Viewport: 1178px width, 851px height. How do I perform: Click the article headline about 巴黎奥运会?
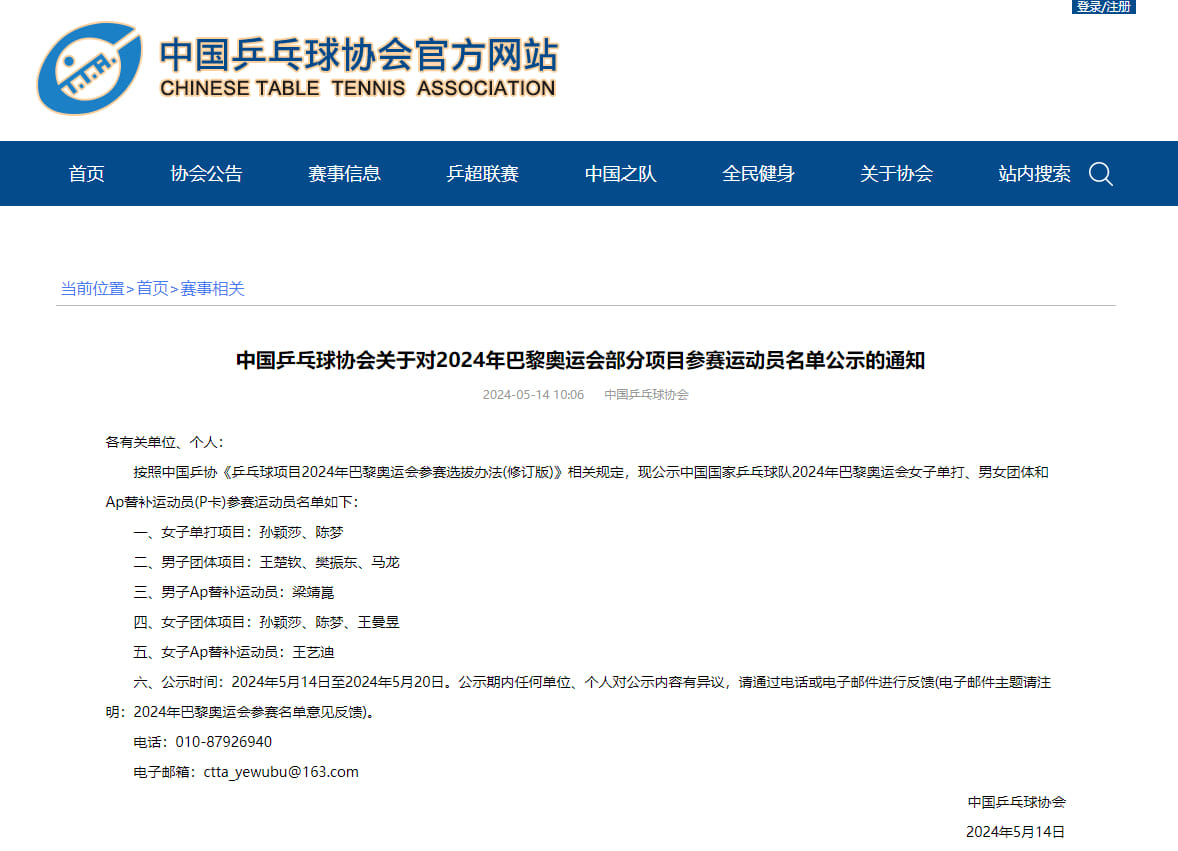[580, 361]
